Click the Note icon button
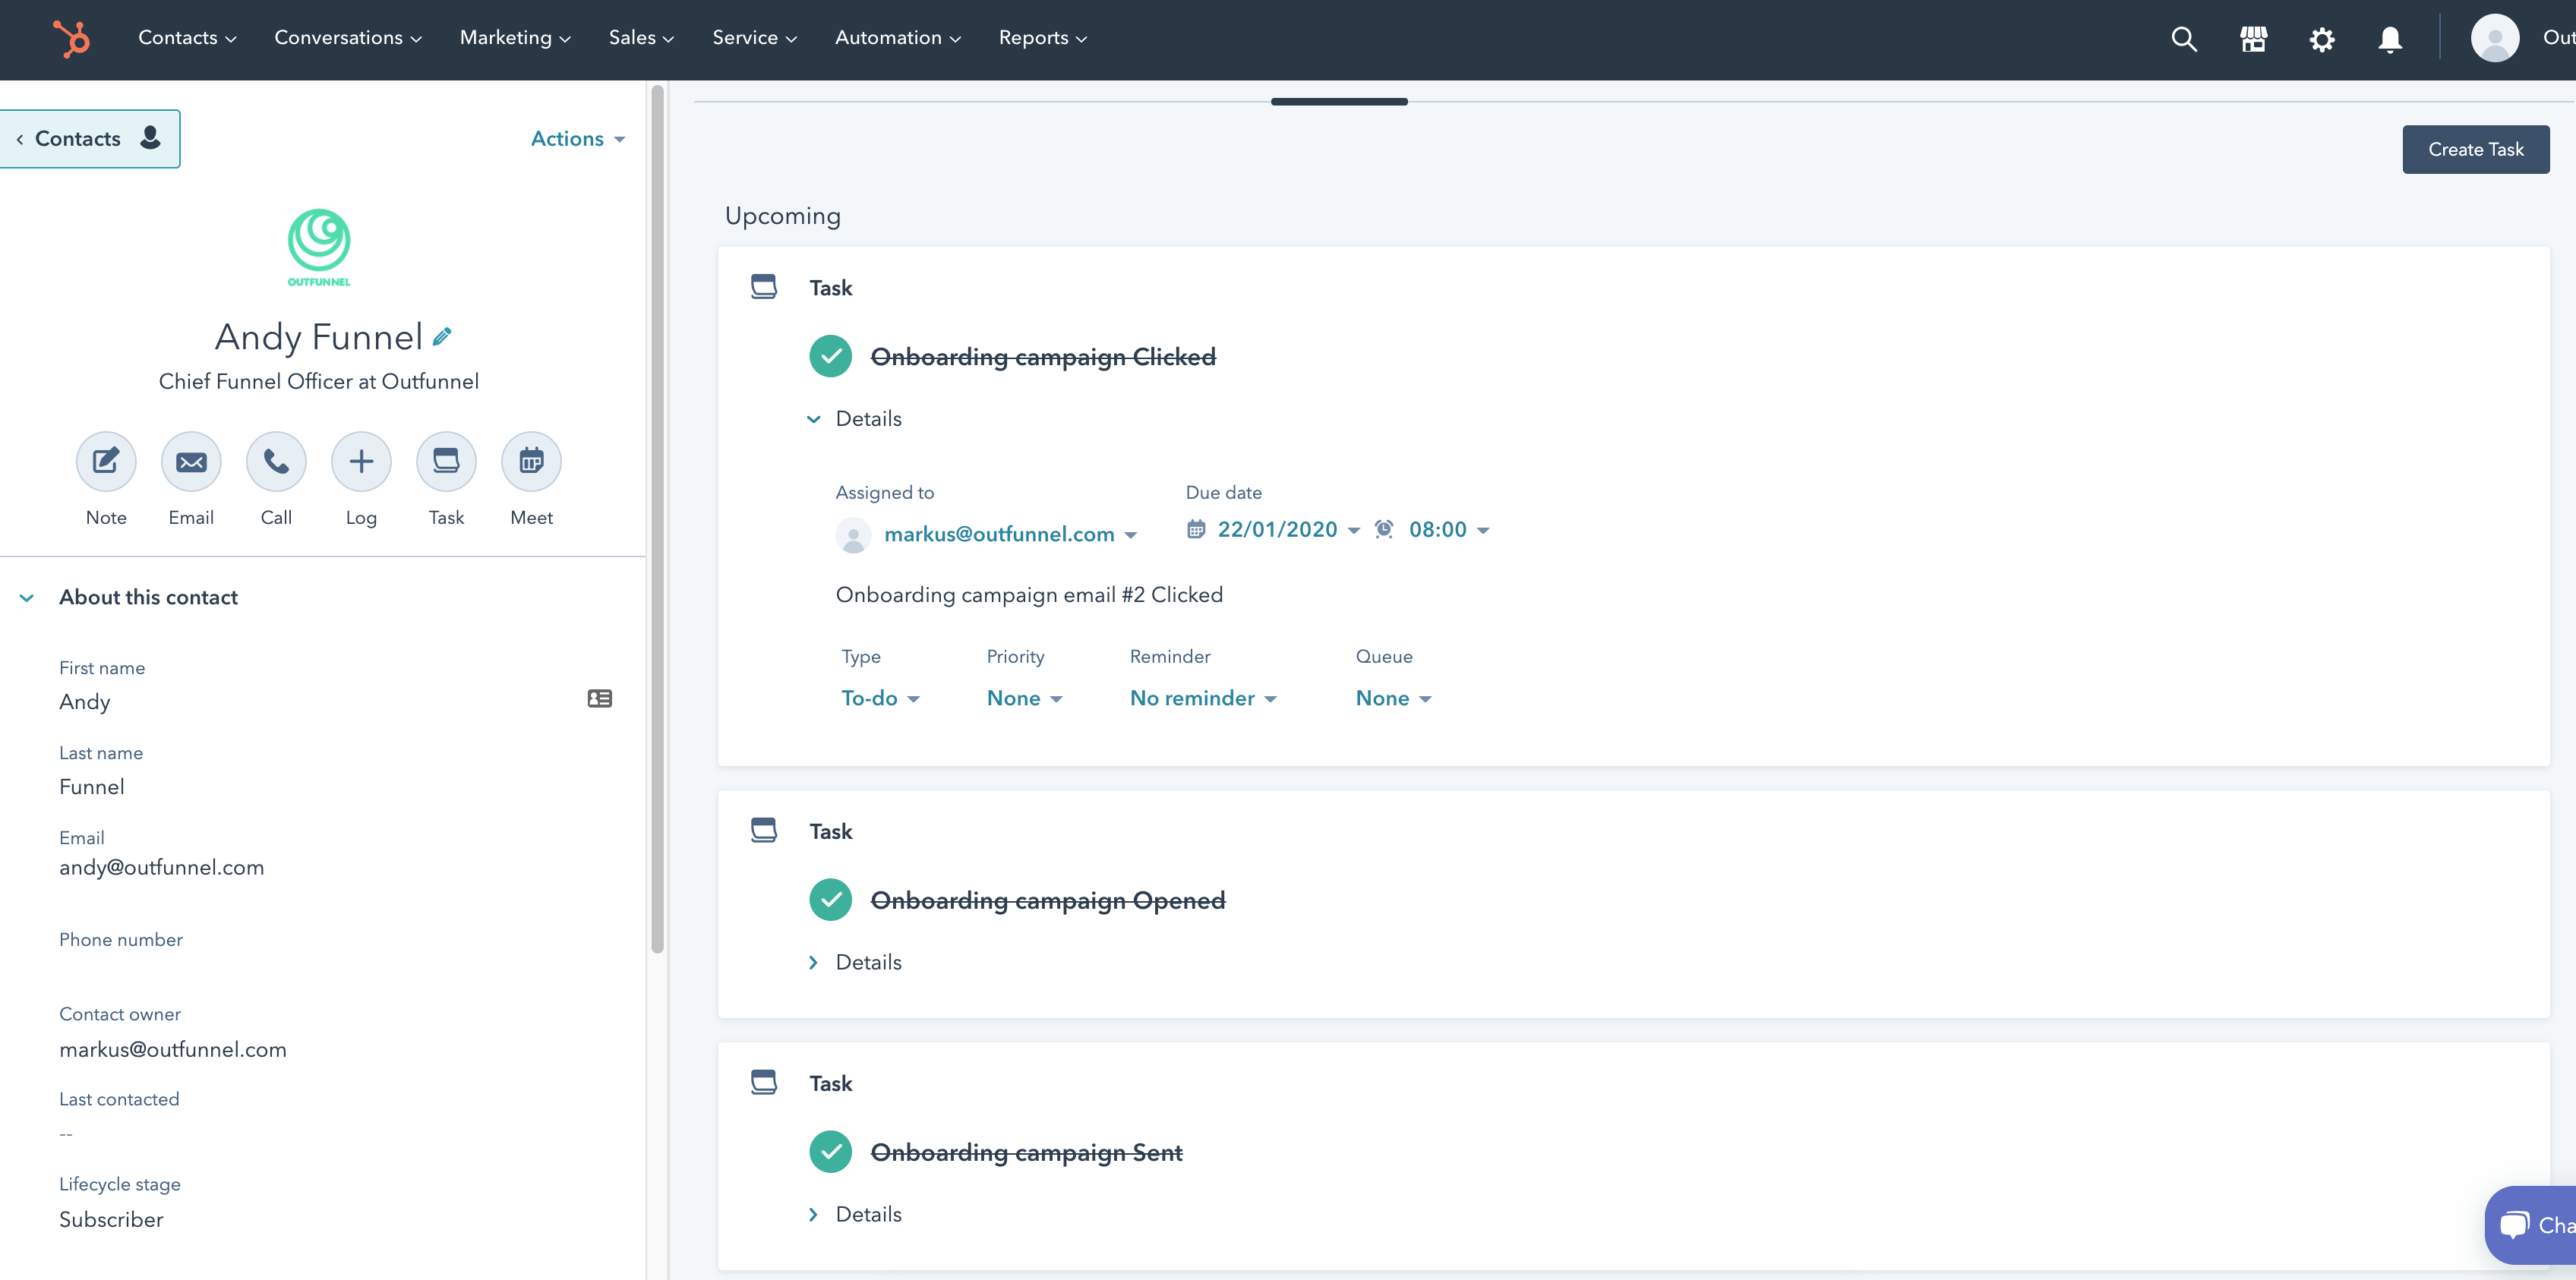2576x1280 pixels. click(106, 461)
